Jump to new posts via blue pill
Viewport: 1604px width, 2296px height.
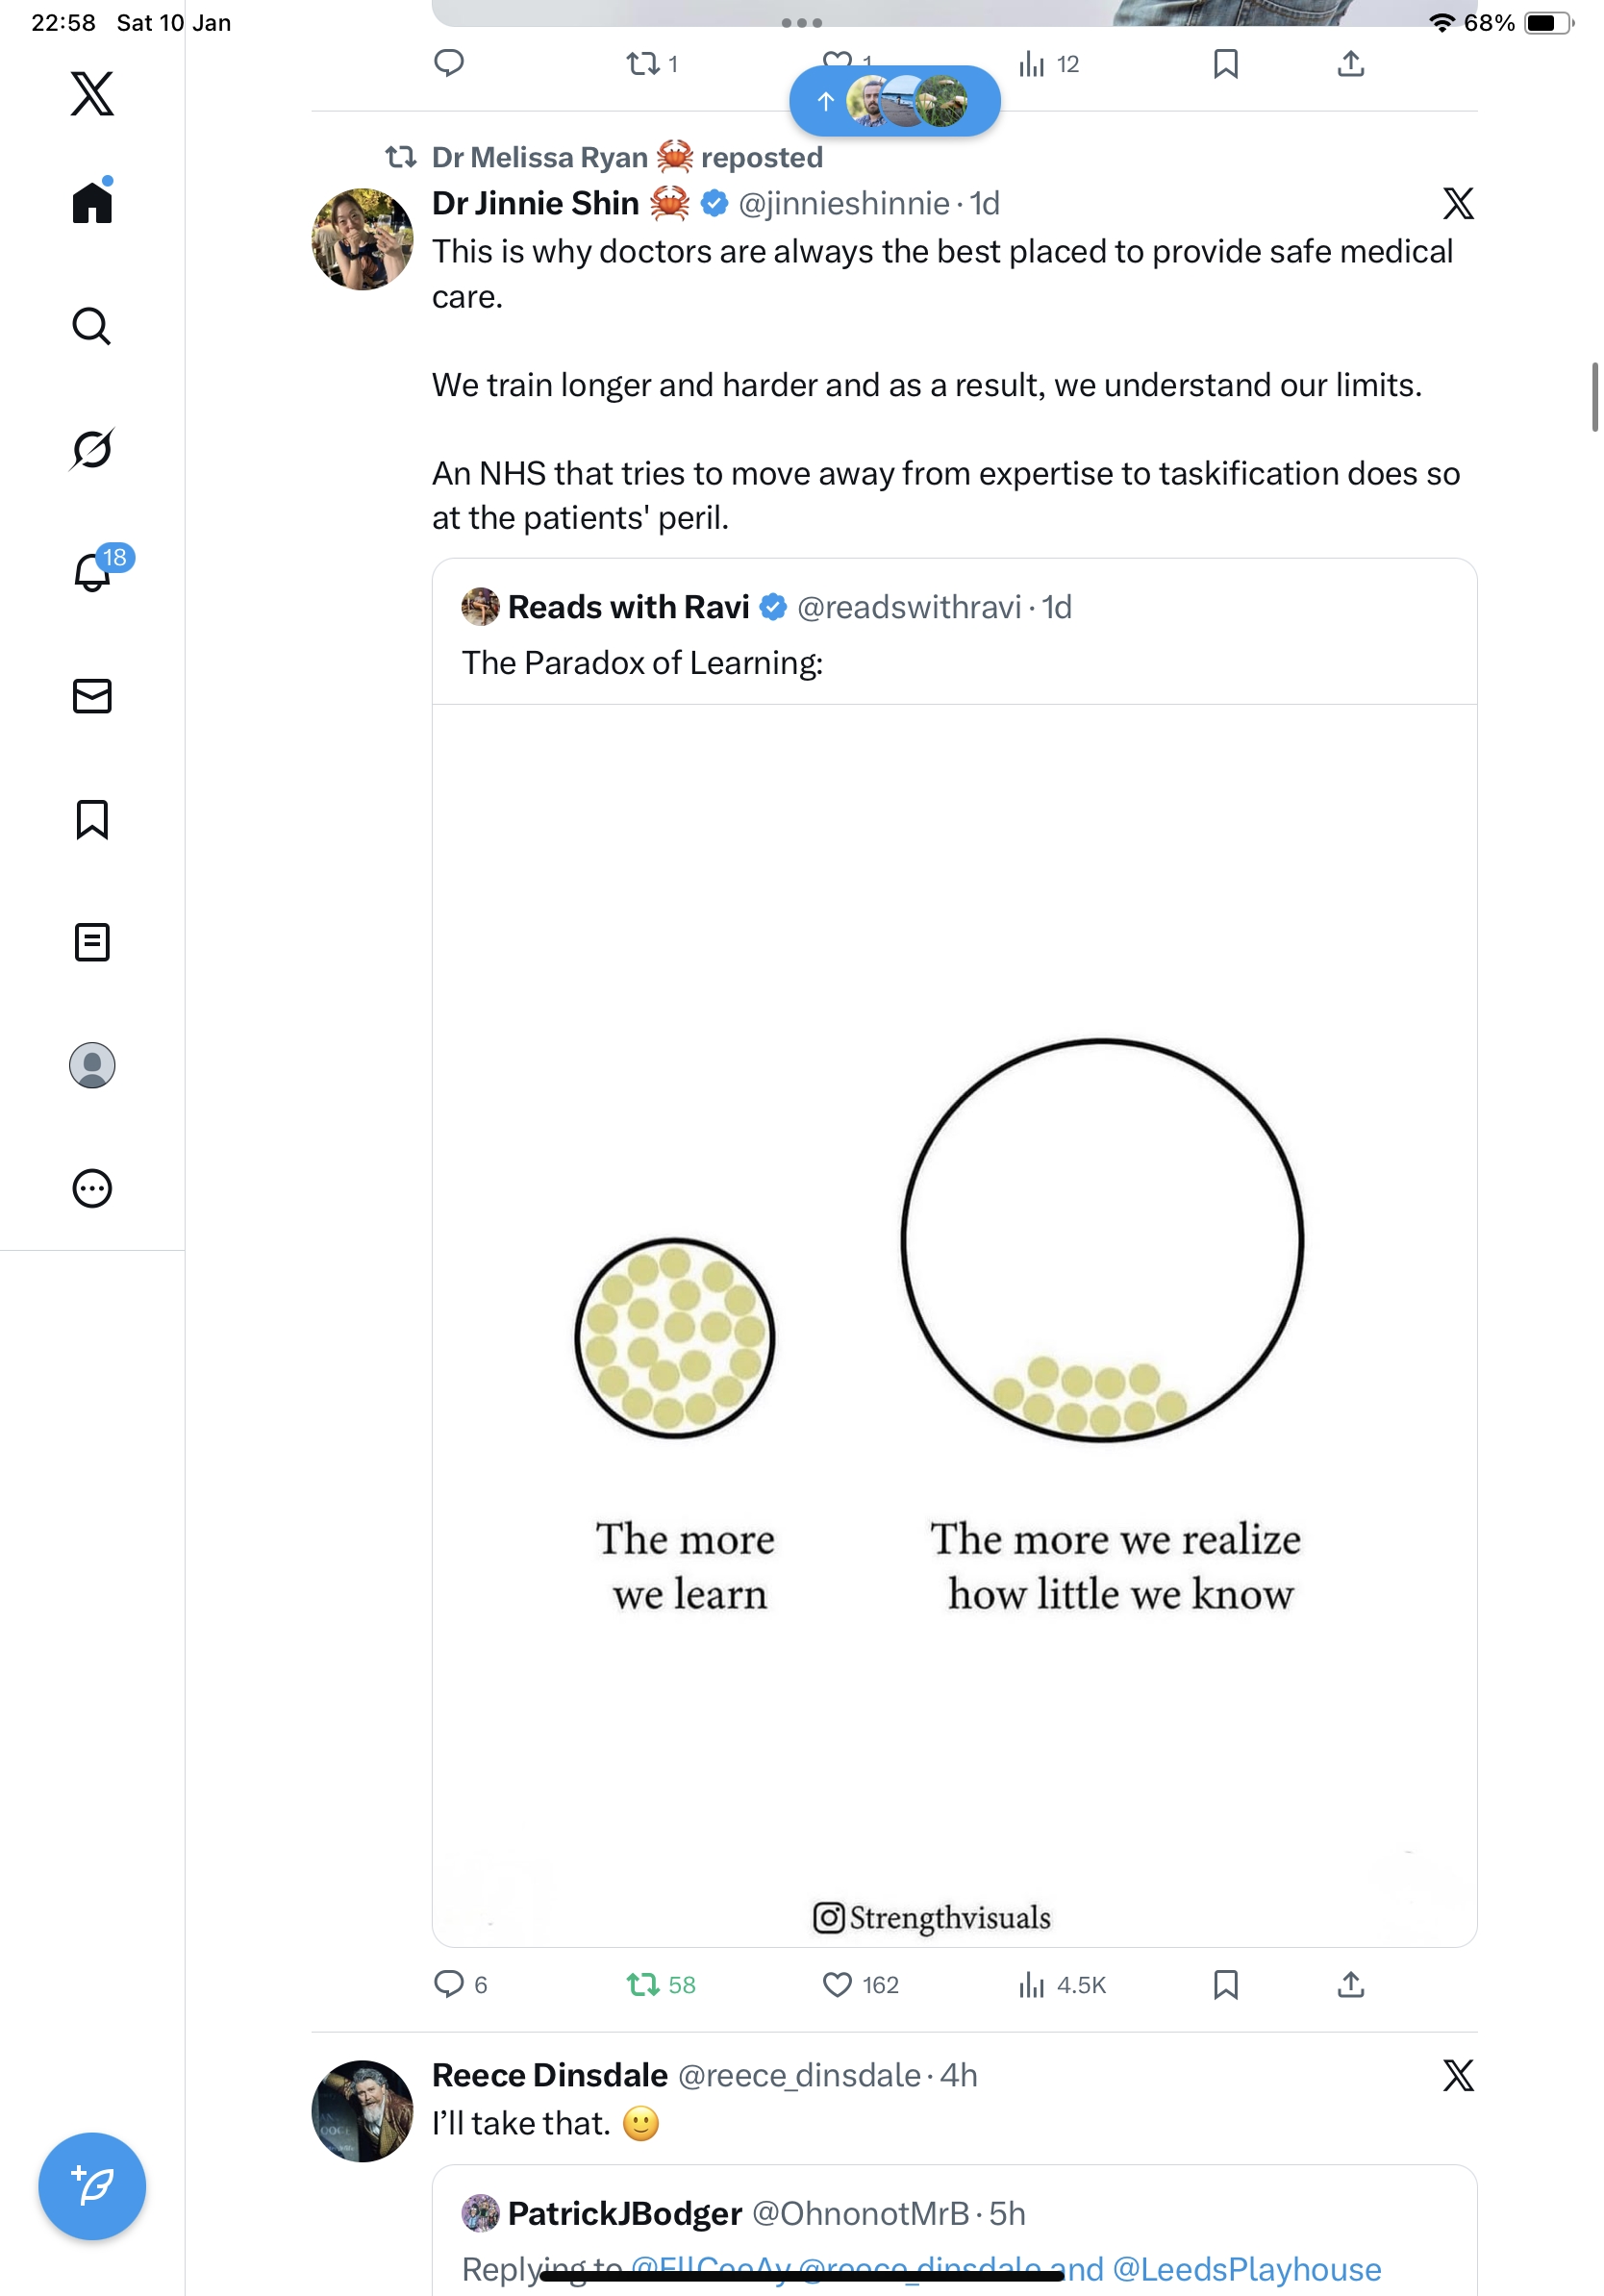point(894,101)
